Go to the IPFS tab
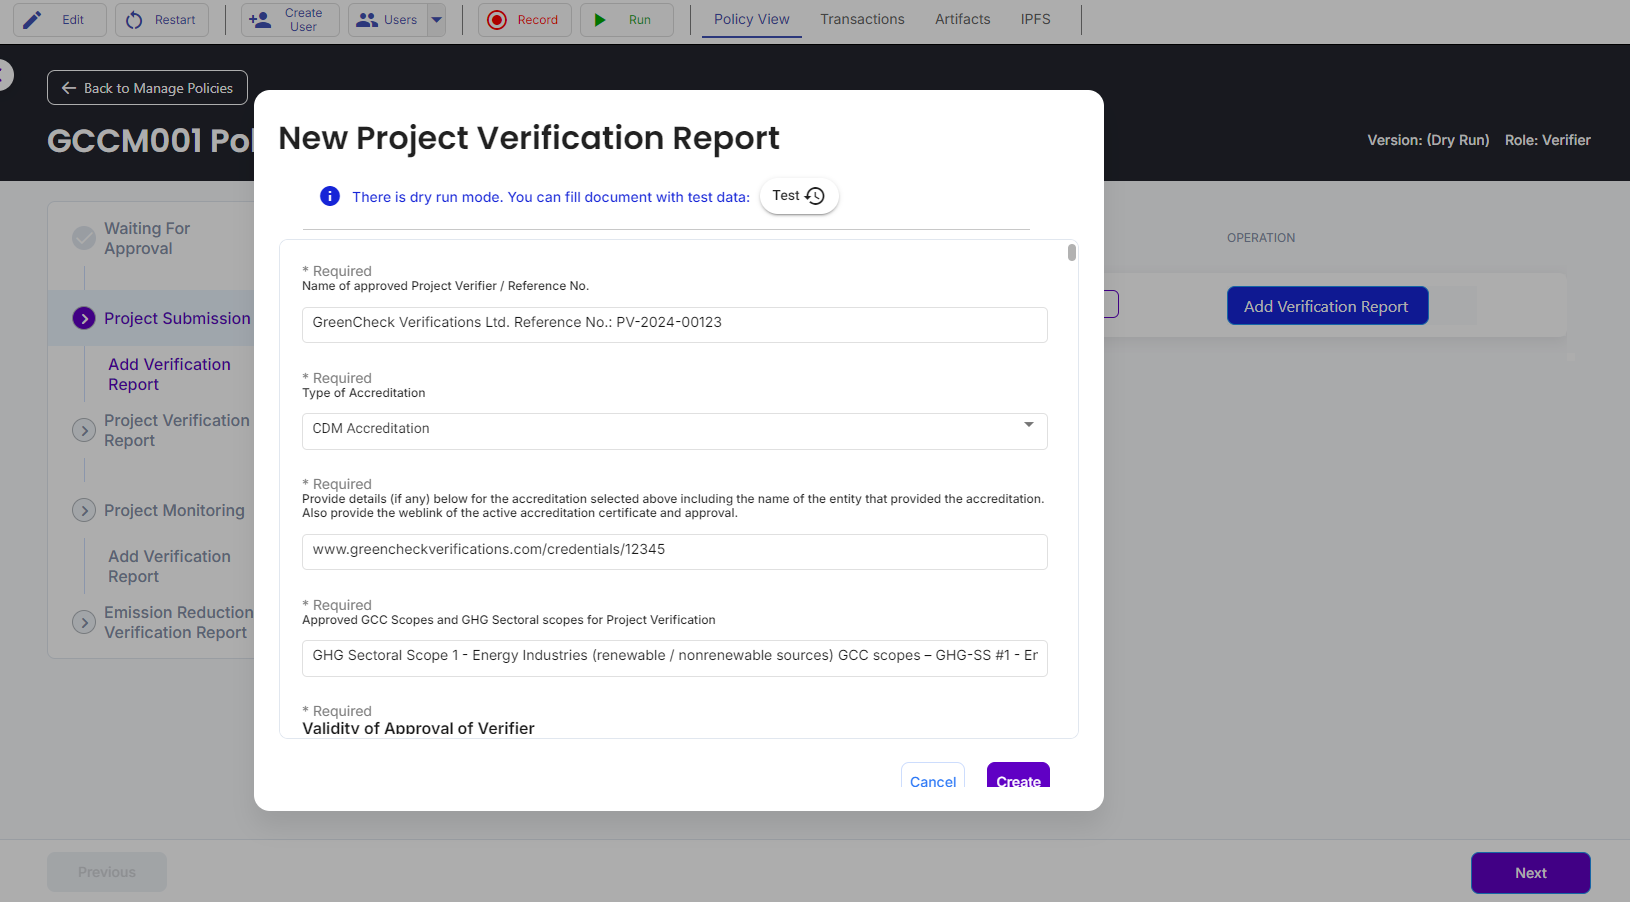This screenshot has width=1630, height=902. (x=1035, y=19)
